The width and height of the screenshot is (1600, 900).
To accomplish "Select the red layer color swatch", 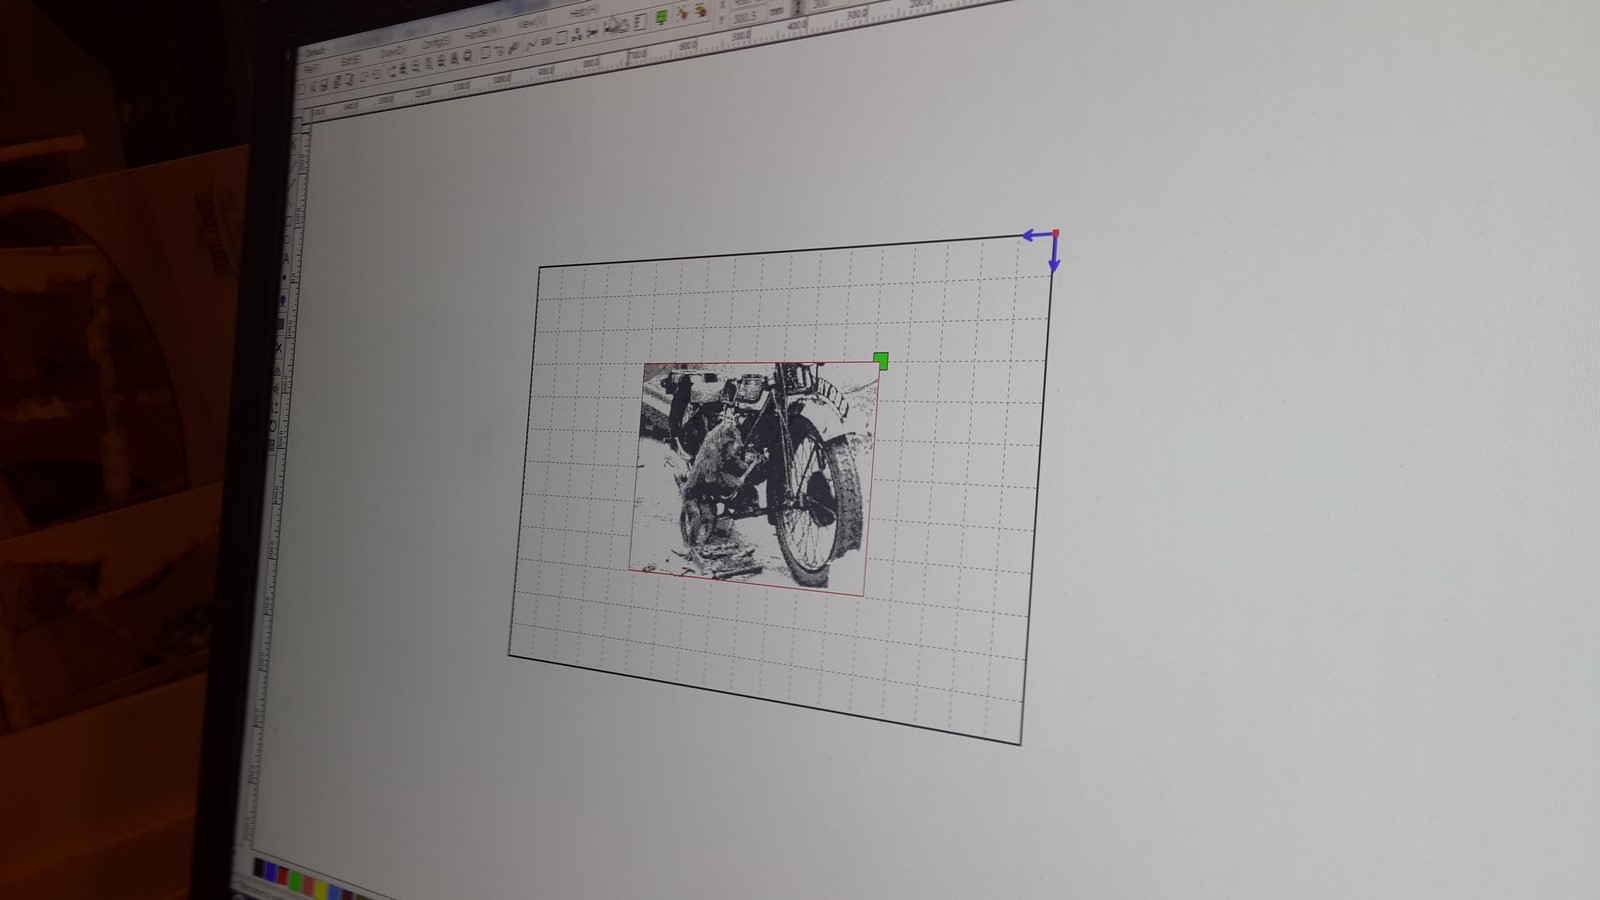I will click(x=282, y=876).
